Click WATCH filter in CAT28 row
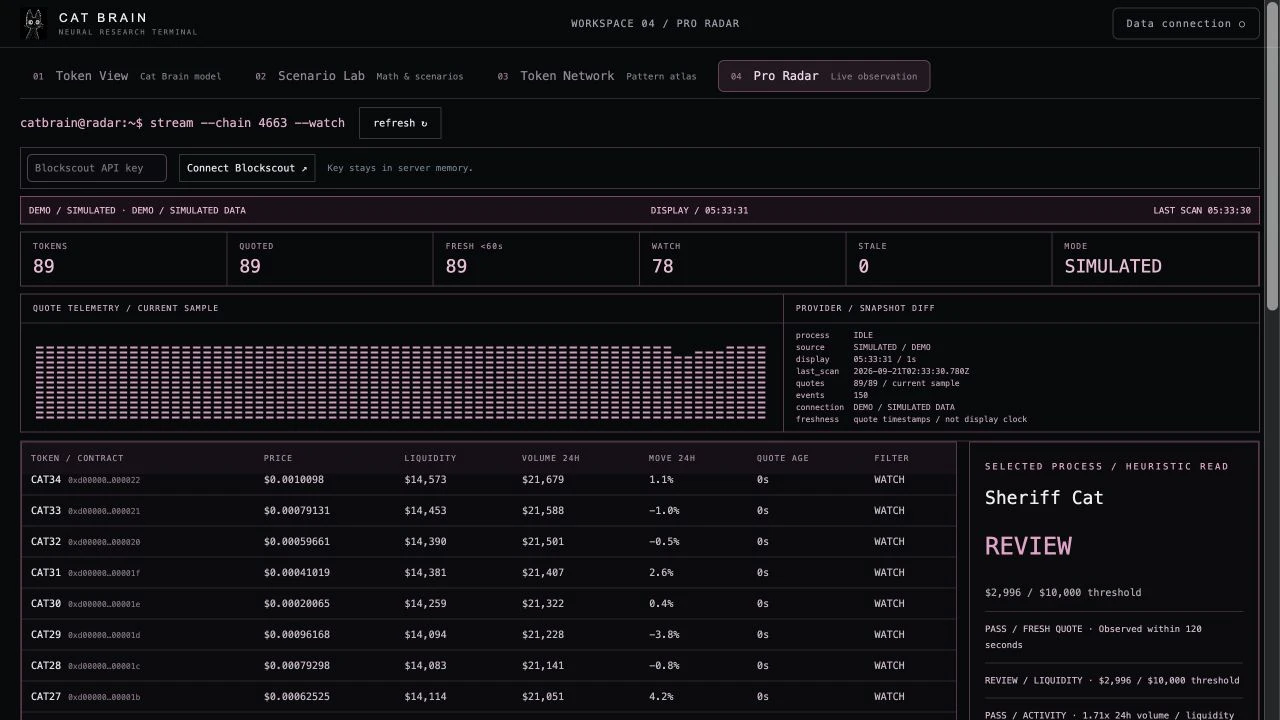 click(889, 666)
